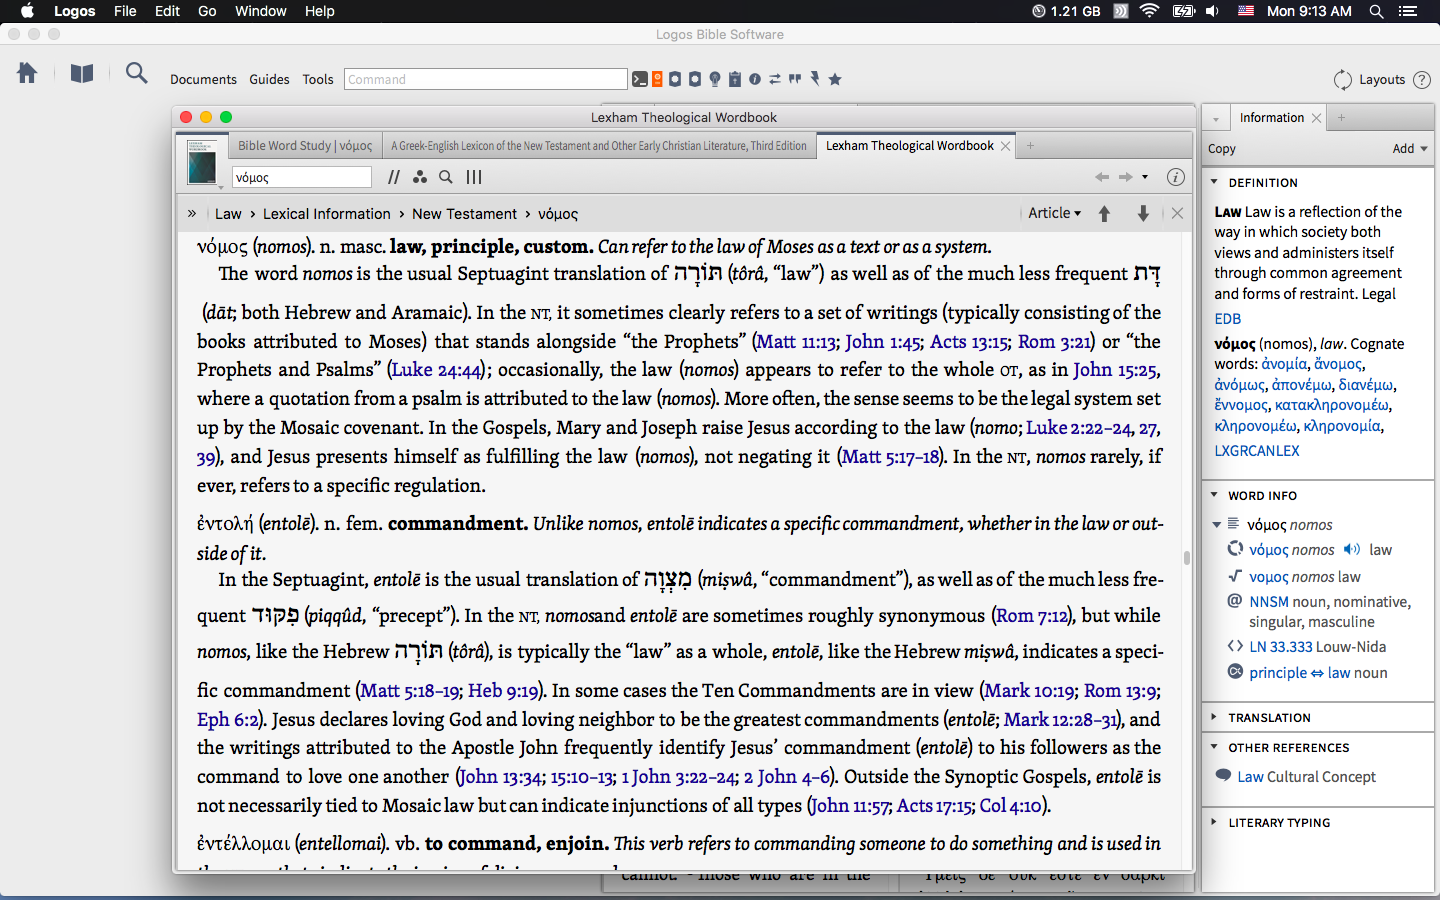1440x900 pixels.
Task: Open the Window menu in menu bar
Action: coord(260,11)
